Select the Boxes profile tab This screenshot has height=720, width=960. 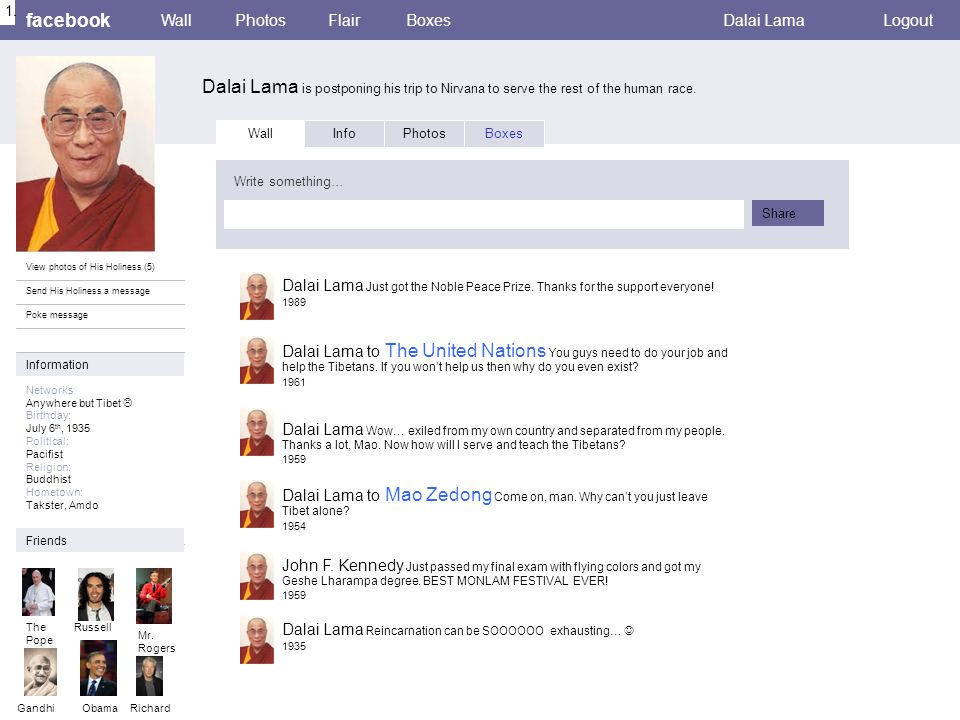coord(504,133)
